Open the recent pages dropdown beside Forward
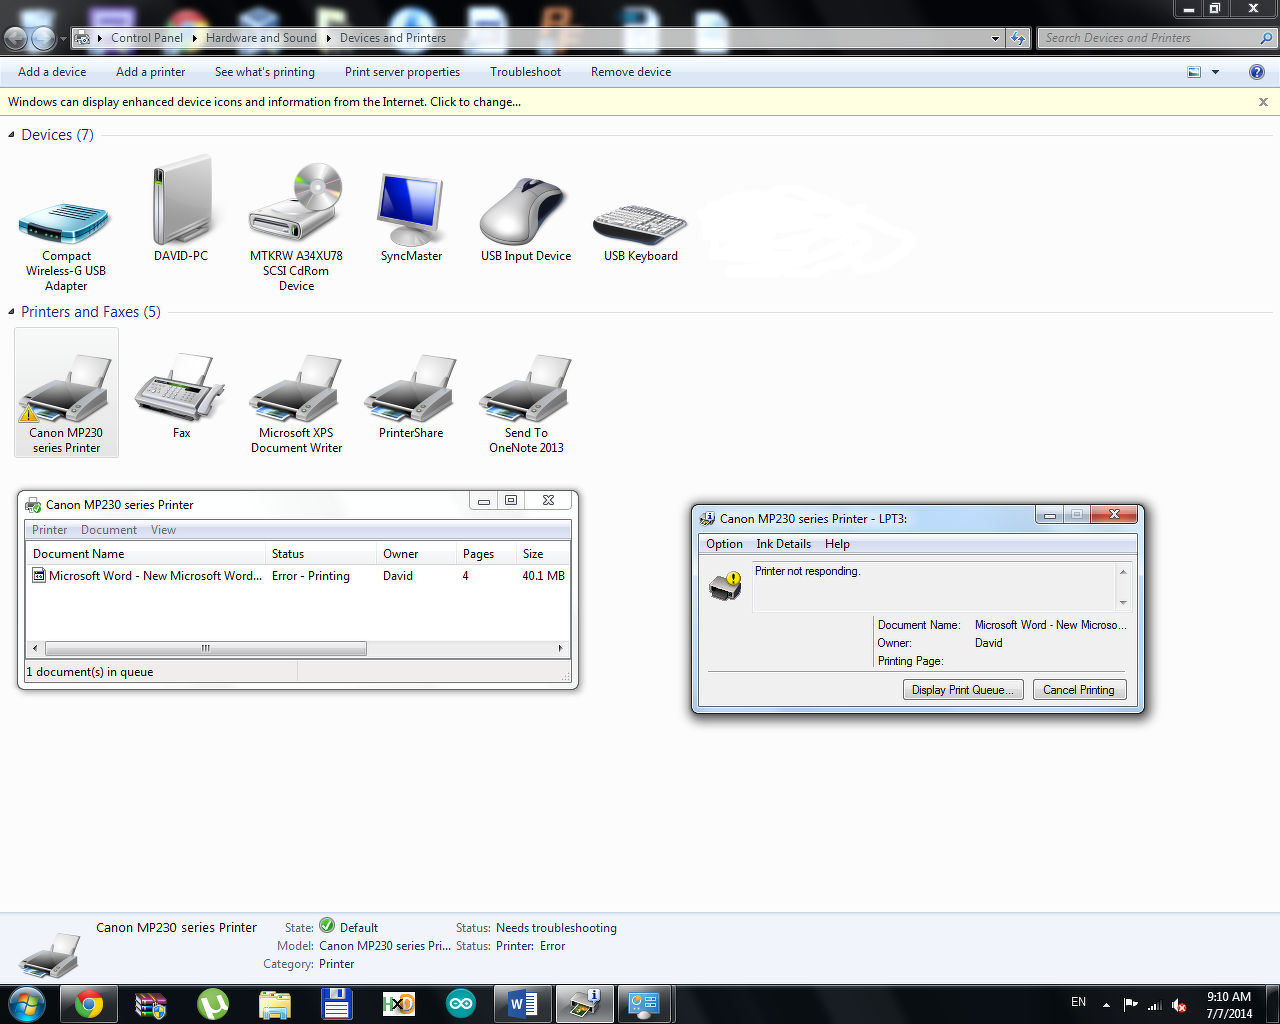Viewport: 1280px width, 1024px height. coord(63,39)
